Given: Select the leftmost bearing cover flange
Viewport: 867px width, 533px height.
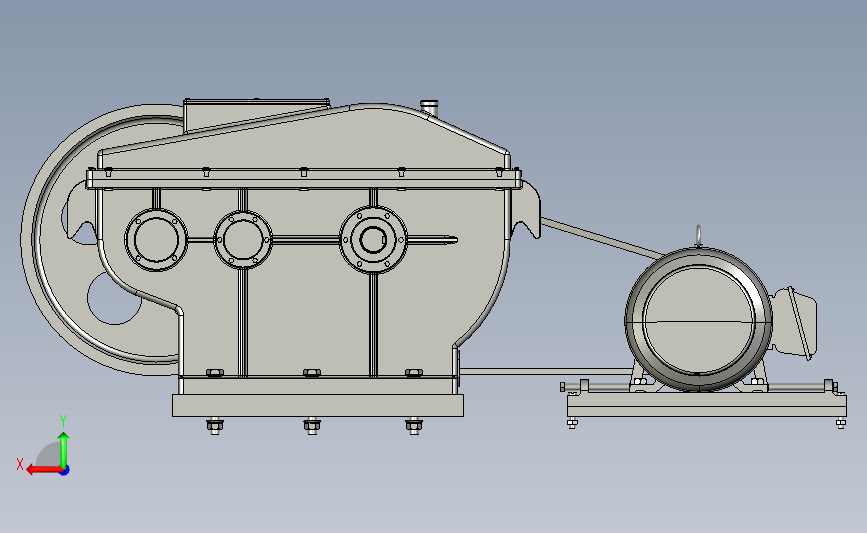Looking at the screenshot, I should click(156, 240).
